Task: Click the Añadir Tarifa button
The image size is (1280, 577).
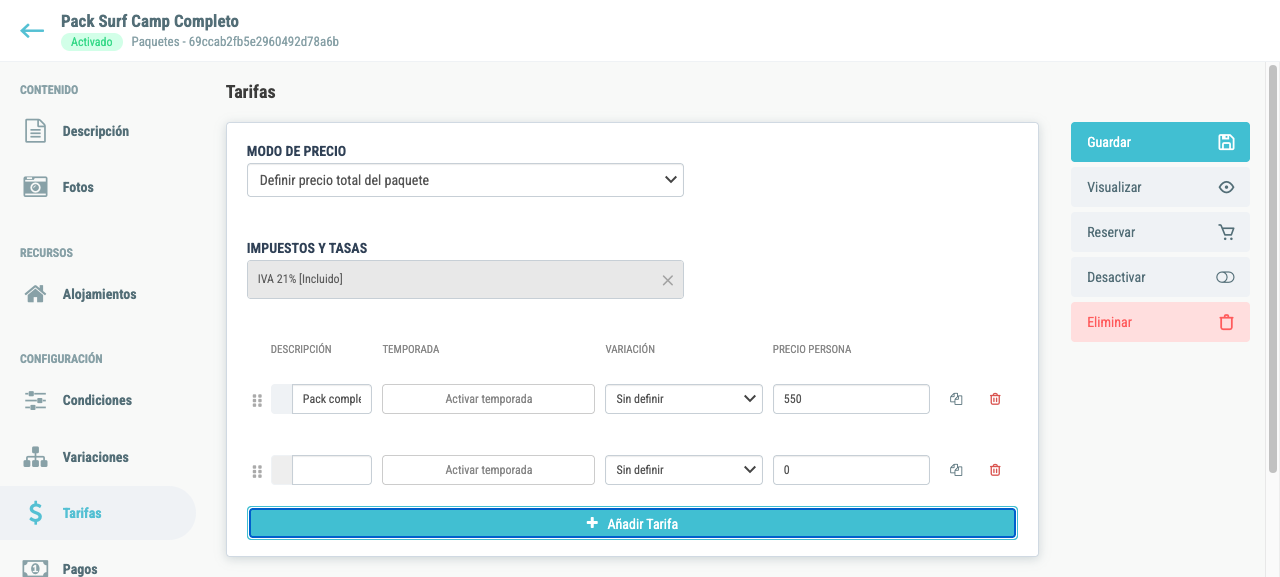Action: [x=632, y=523]
